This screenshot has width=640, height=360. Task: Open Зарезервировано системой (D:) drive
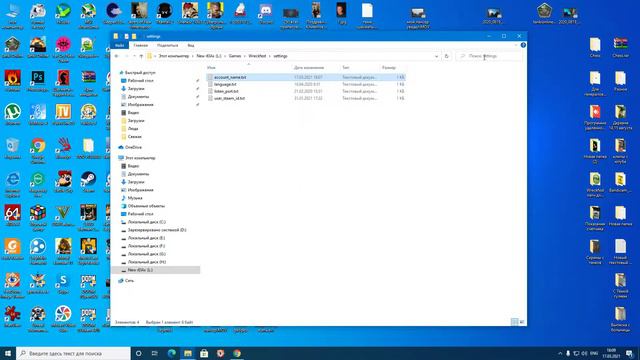[x=157, y=230]
